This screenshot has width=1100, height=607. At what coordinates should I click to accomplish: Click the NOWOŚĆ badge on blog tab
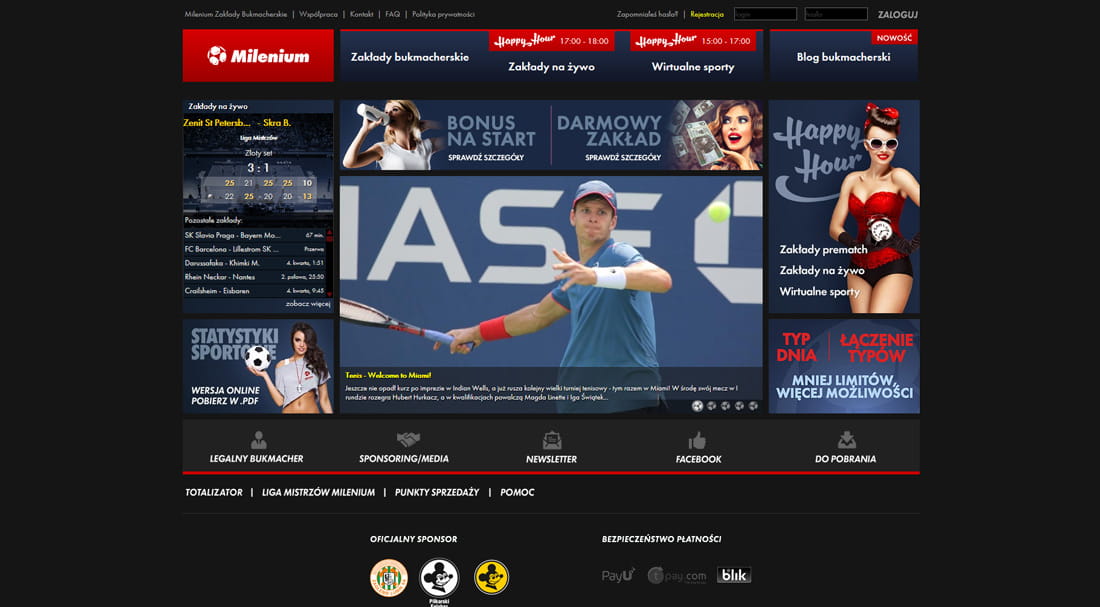894,38
